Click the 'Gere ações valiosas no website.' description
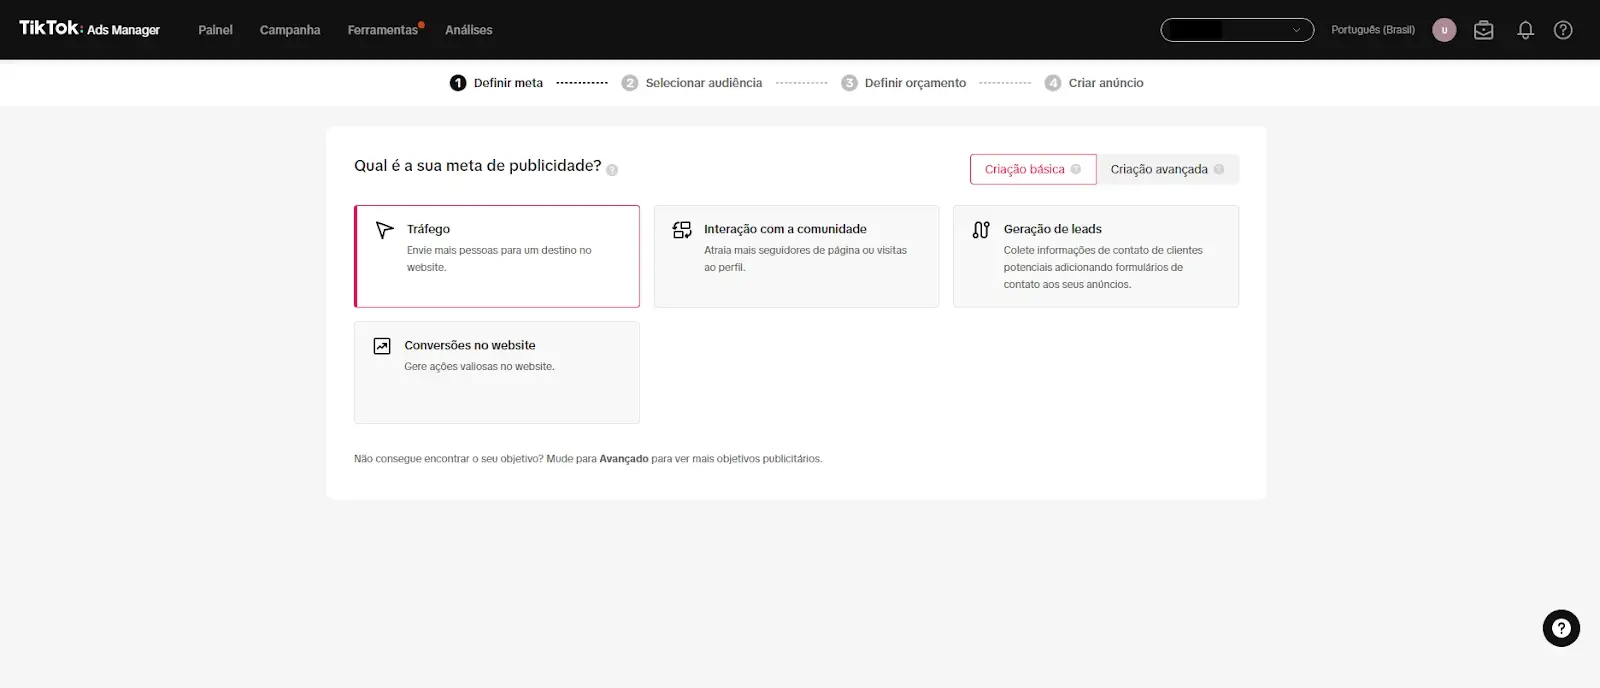This screenshot has height=688, width=1600. [x=479, y=367]
